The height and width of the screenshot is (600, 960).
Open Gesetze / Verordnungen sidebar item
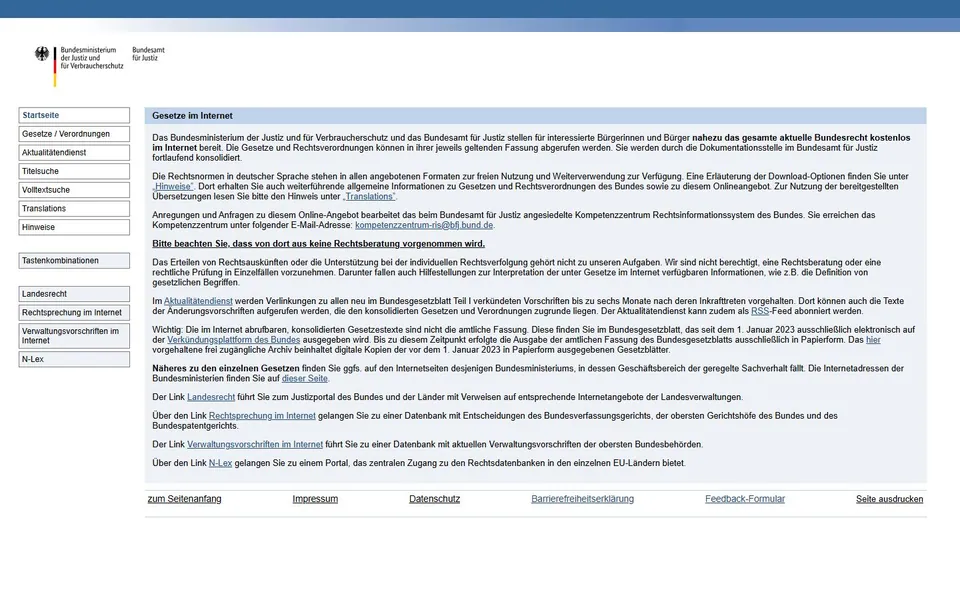(x=74, y=134)
